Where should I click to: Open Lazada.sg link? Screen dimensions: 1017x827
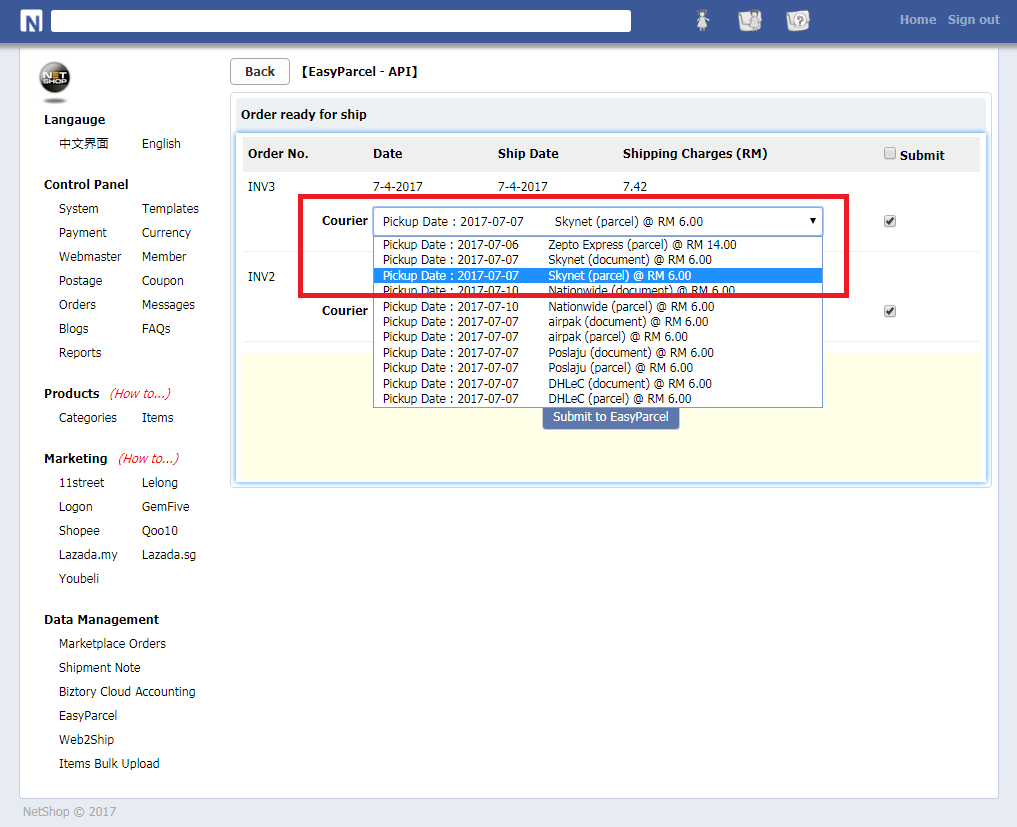(169, 555)
